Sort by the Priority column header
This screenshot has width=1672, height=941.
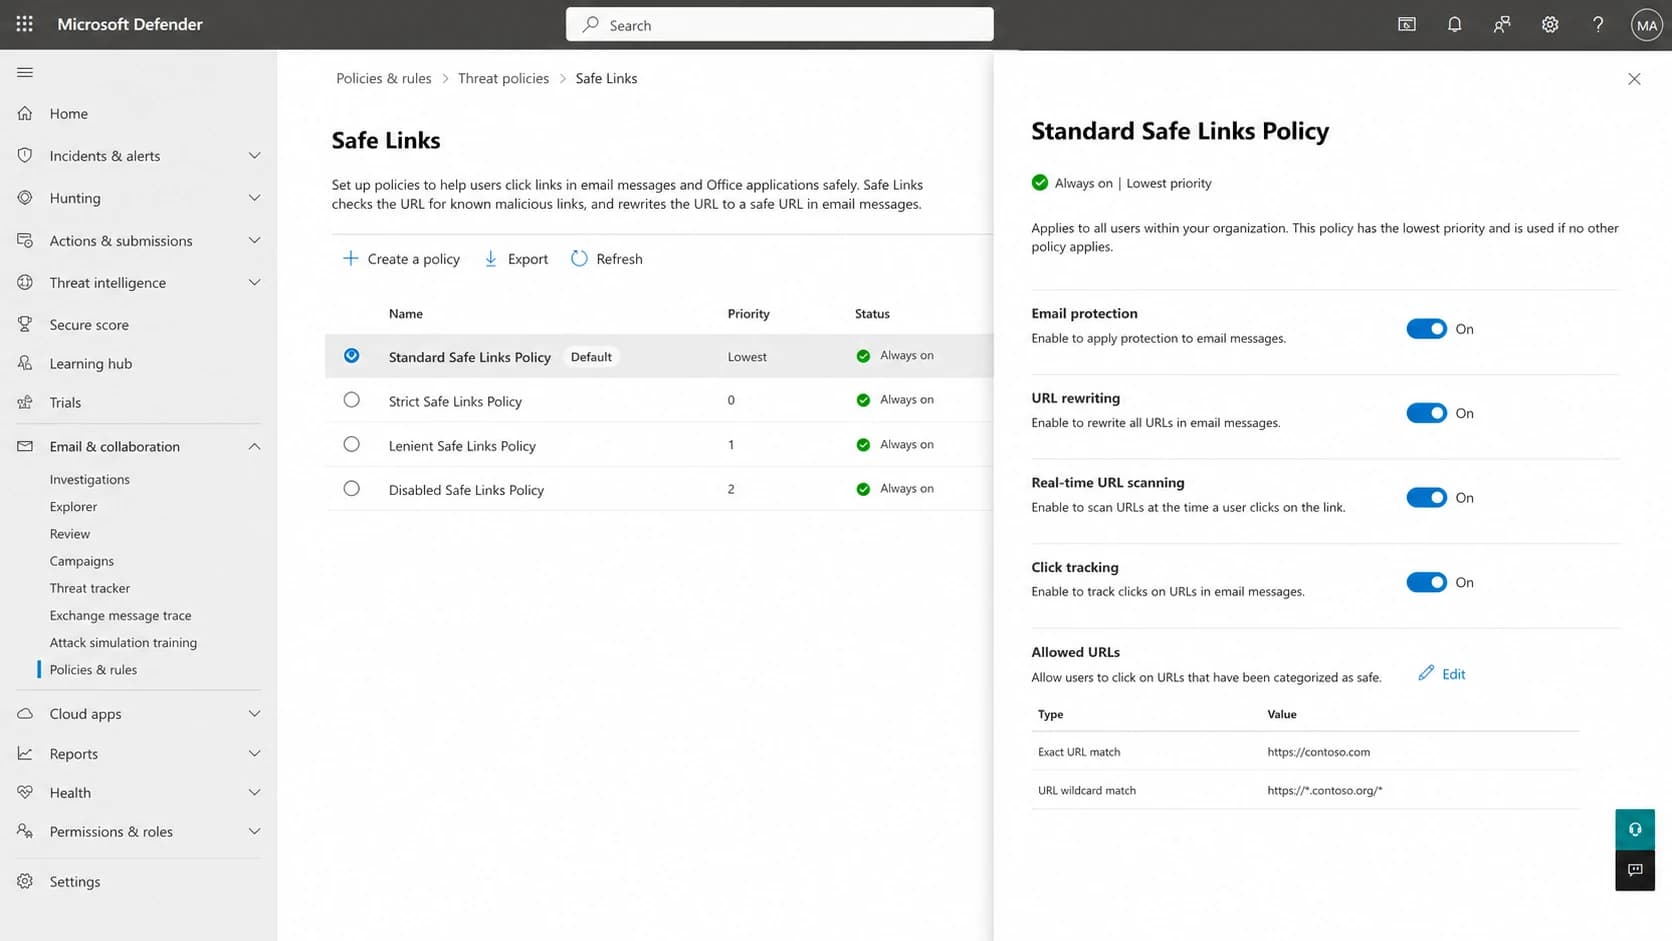(749, 314)
